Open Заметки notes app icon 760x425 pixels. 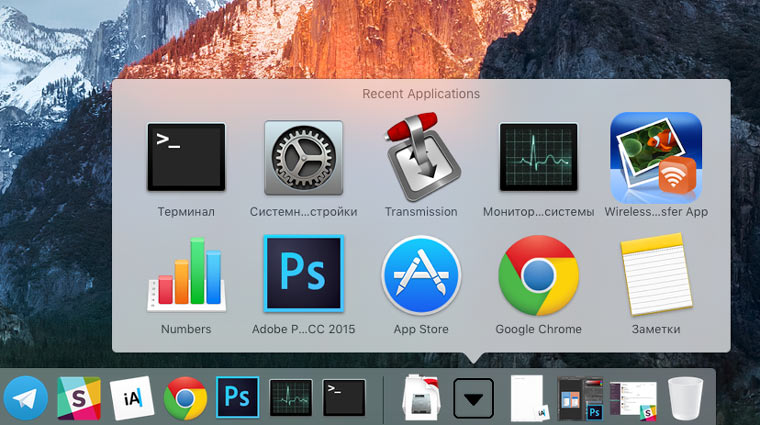click(656, 274)
